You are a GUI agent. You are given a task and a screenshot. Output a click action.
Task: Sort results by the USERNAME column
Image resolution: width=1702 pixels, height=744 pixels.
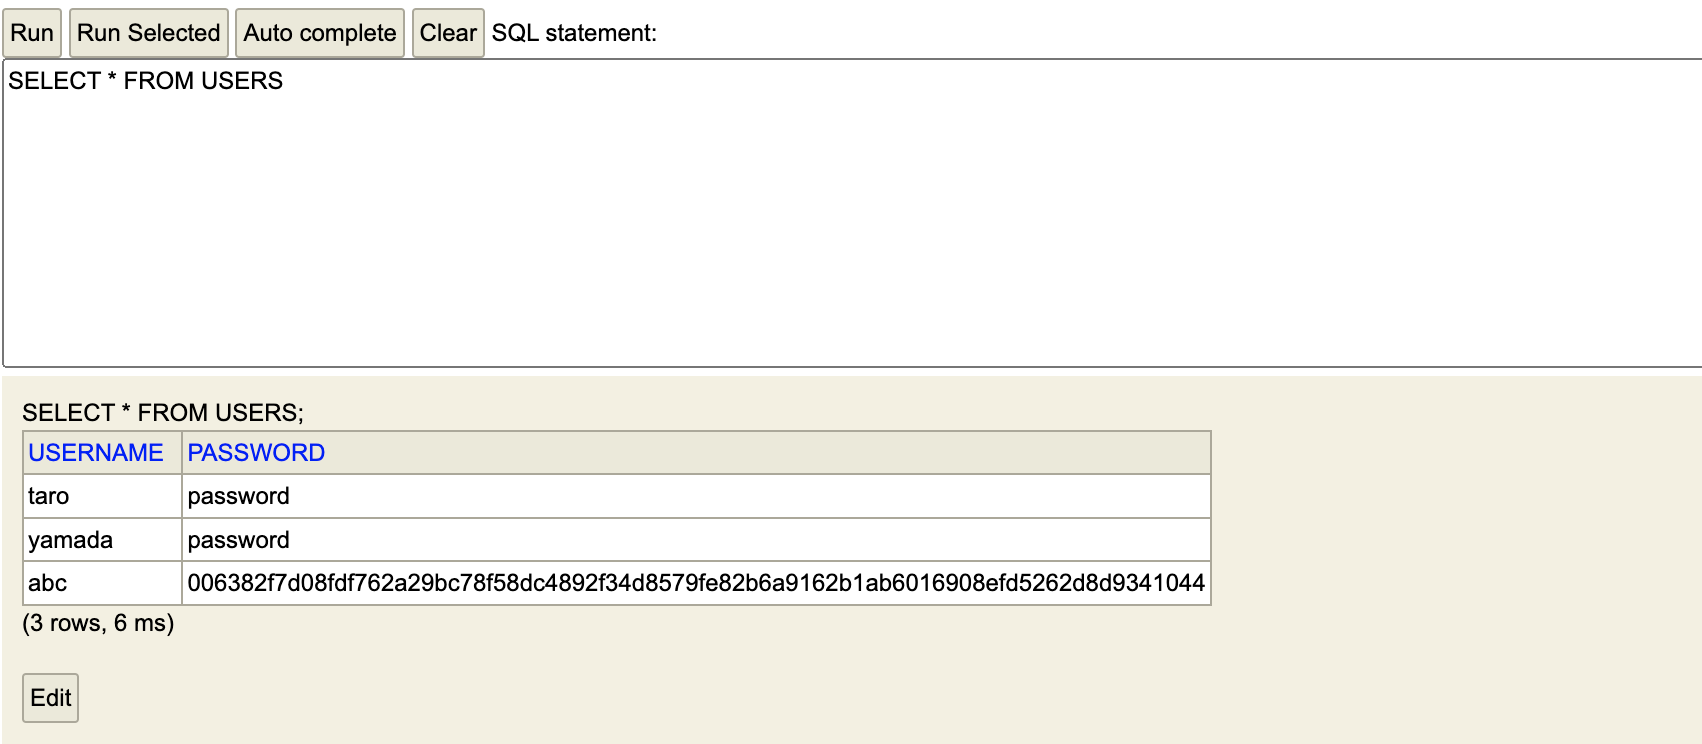pyautogui.click(x=97, y=452)
